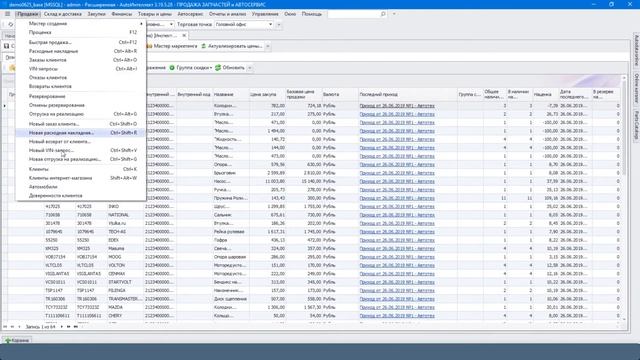640x360 pixels.
Task: Choose Отказы клиентов menu entry
Action: click(81, 78)
